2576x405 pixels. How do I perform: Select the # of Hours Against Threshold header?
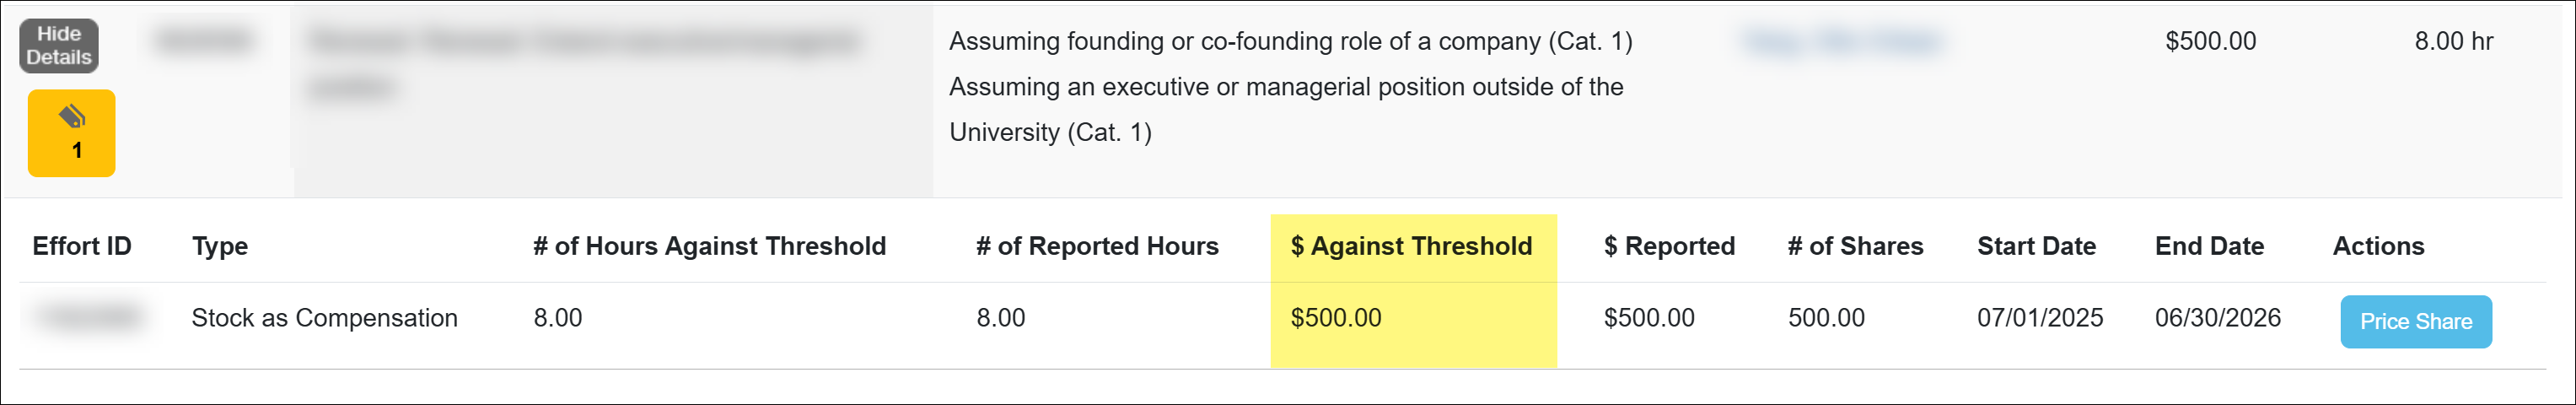pyautogui.click(x=709, y=246)
